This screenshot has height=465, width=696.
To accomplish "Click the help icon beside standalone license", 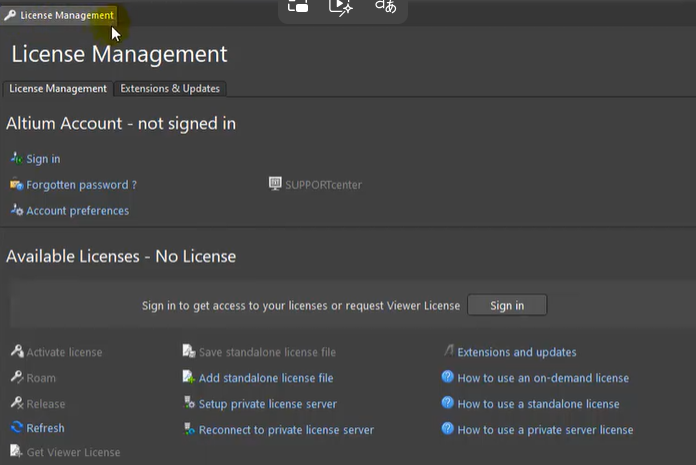I will (447, 403).
